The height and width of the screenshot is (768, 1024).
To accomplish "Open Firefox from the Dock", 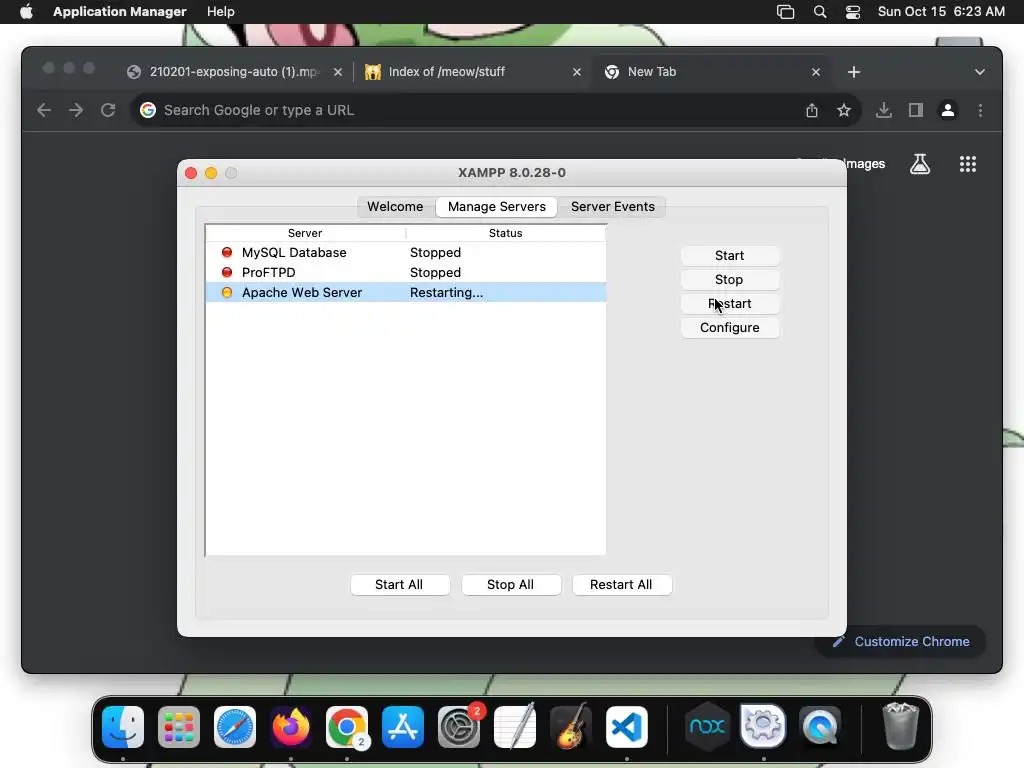I will [291, 727].
